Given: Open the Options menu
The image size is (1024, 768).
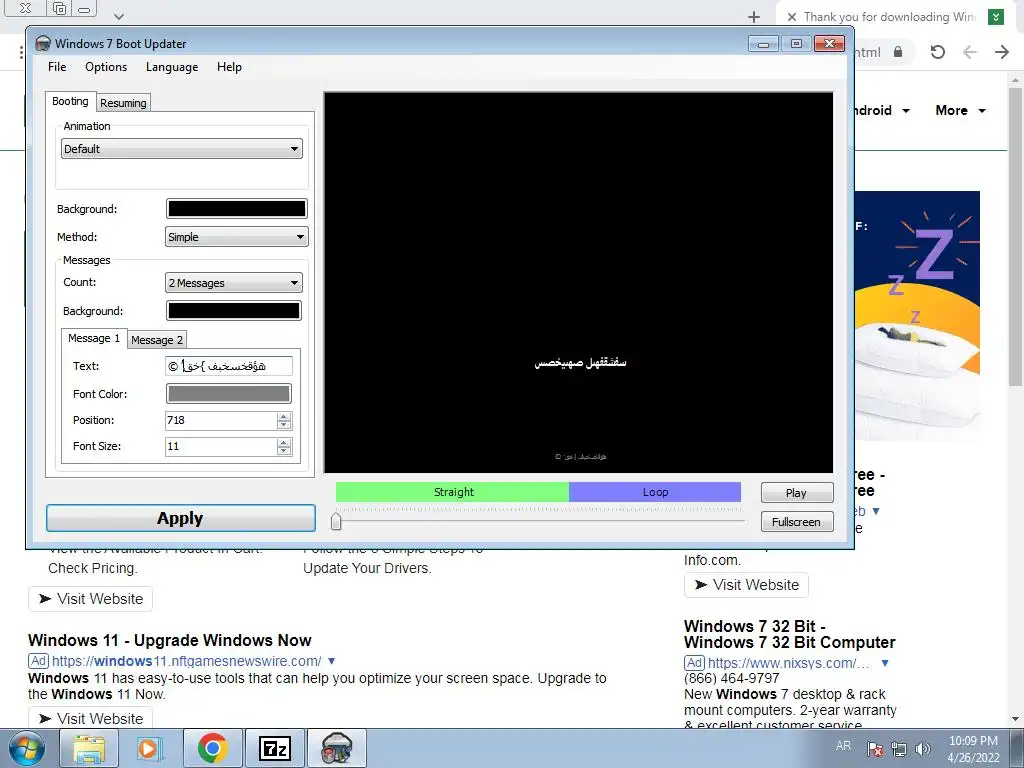Looking at the screenshot, I should point(106,67).
